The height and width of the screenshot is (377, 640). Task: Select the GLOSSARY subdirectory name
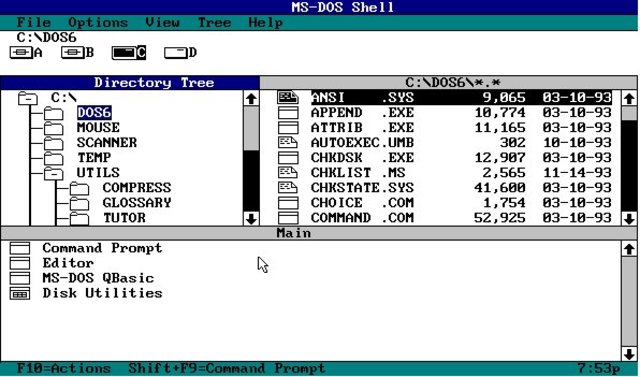[x=137, y=203]
